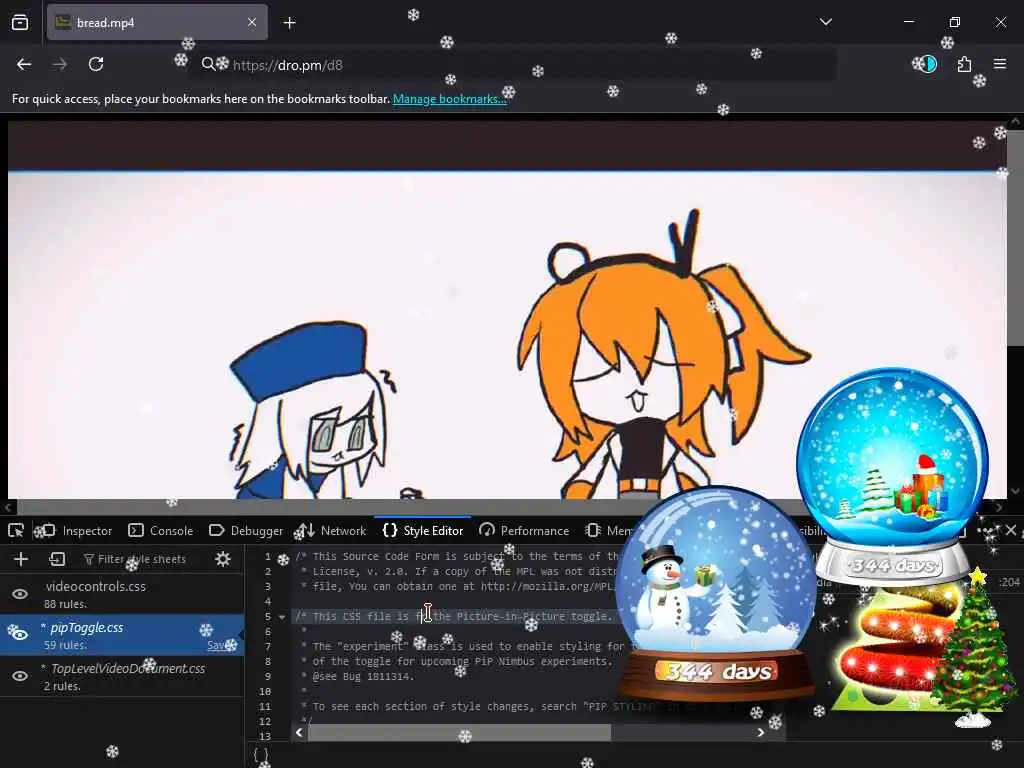Open the Firefox hamburger menu
The width and height of the screenshot is (1024, 768).
(1000, 64)
